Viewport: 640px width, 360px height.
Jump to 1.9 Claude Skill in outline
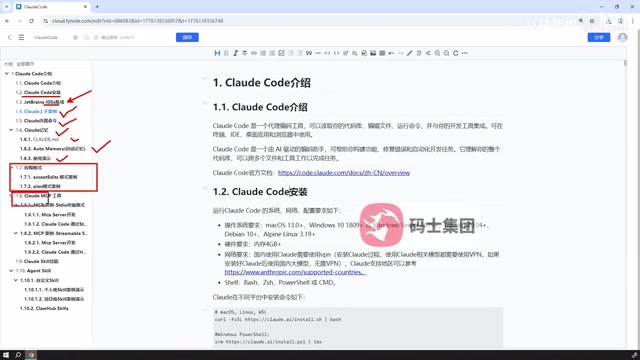(x=37, y=262)
